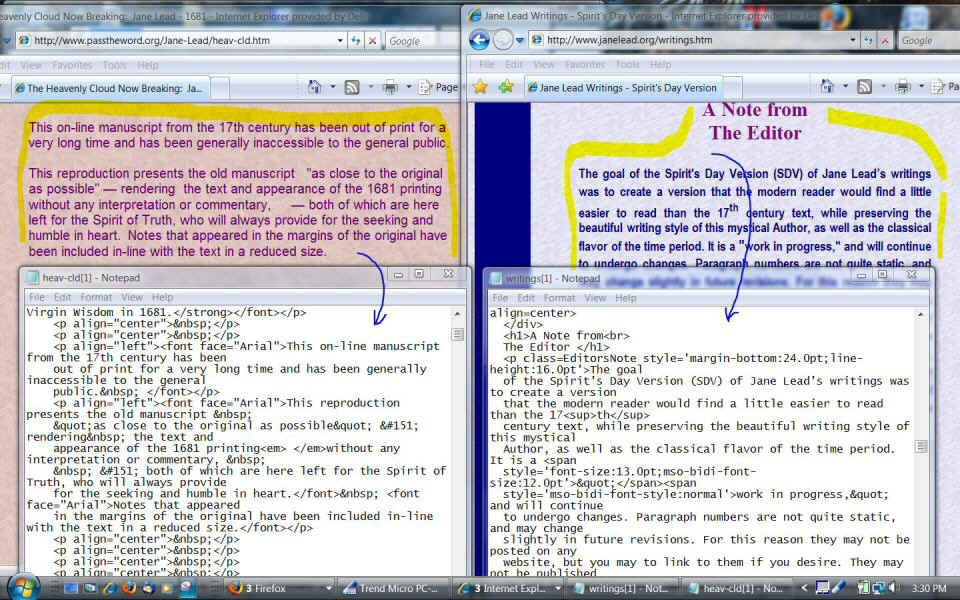This screenshot has height=600, width=960.
Task: Click red Stop icon beside passtheword.org address
Action: click(372, 40)
